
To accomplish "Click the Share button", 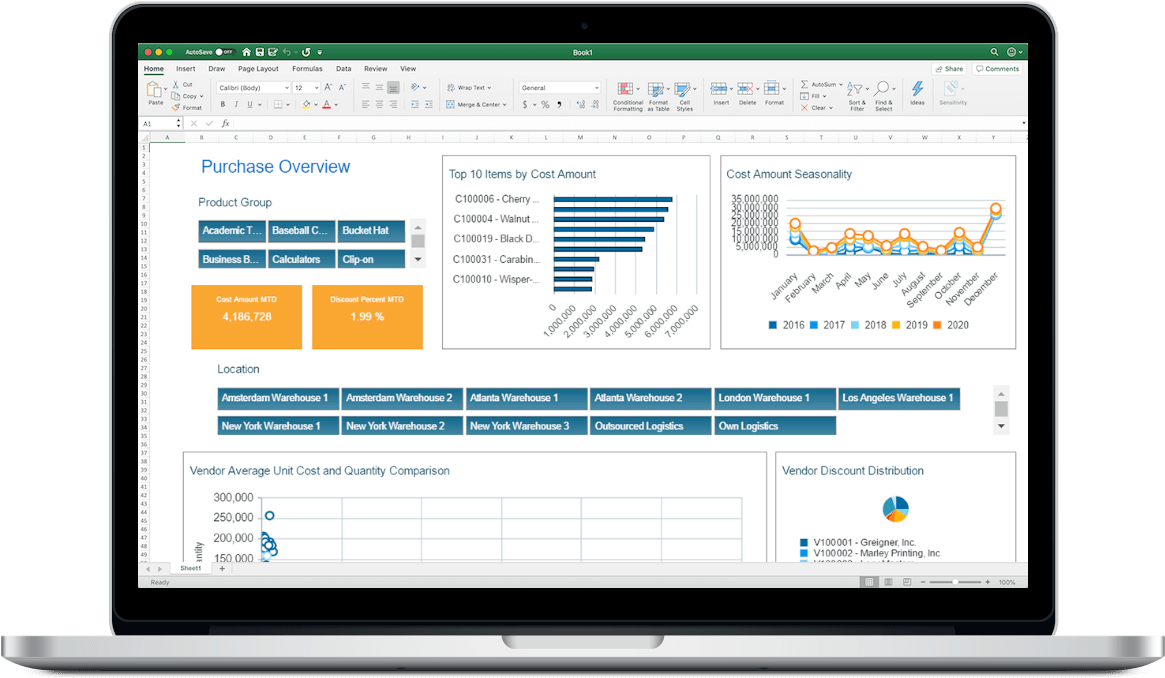I will pos(949,69).
